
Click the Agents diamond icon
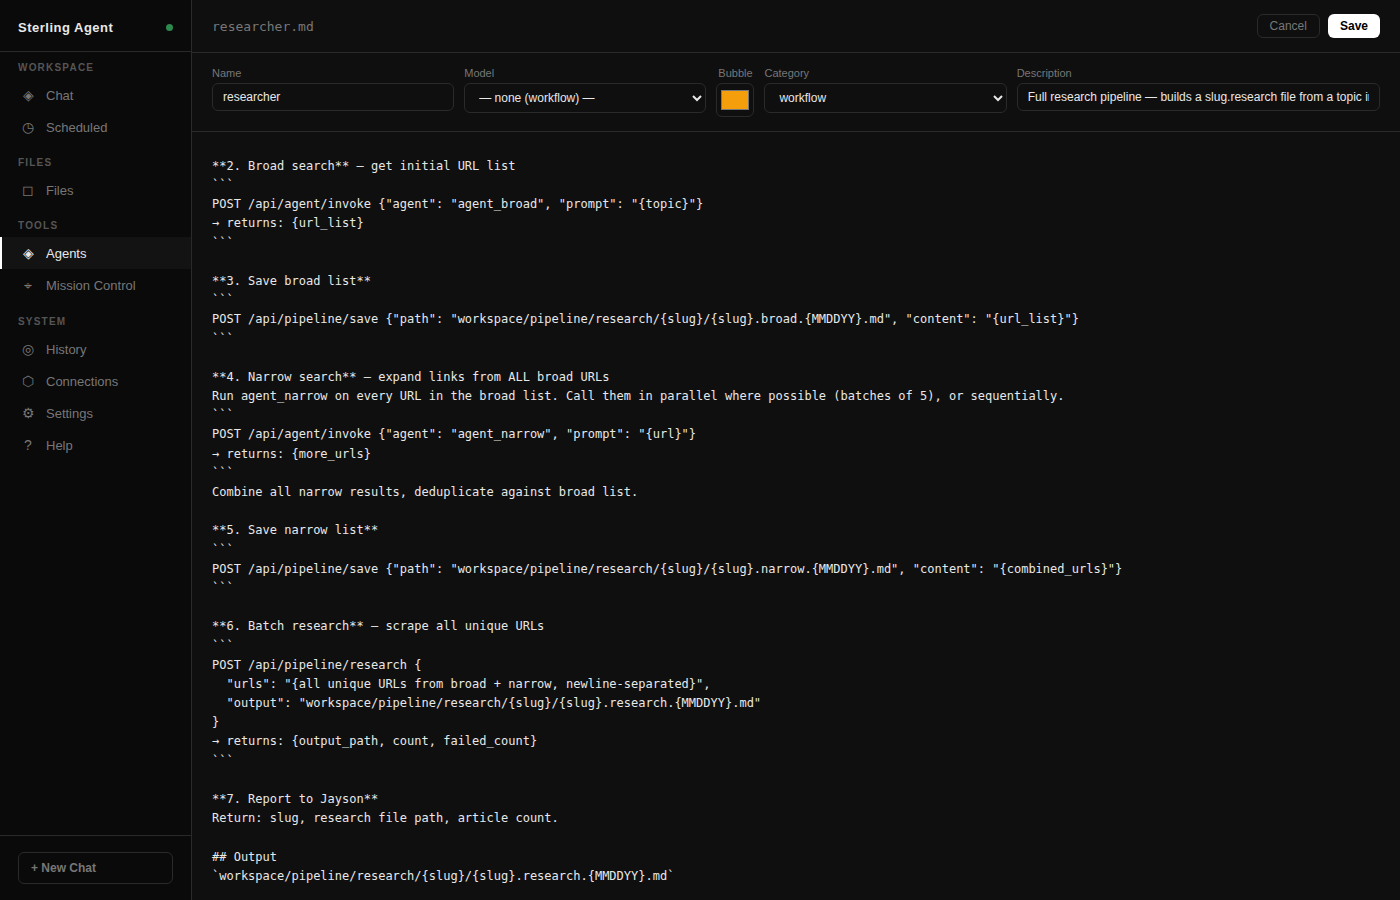(28, 254)
